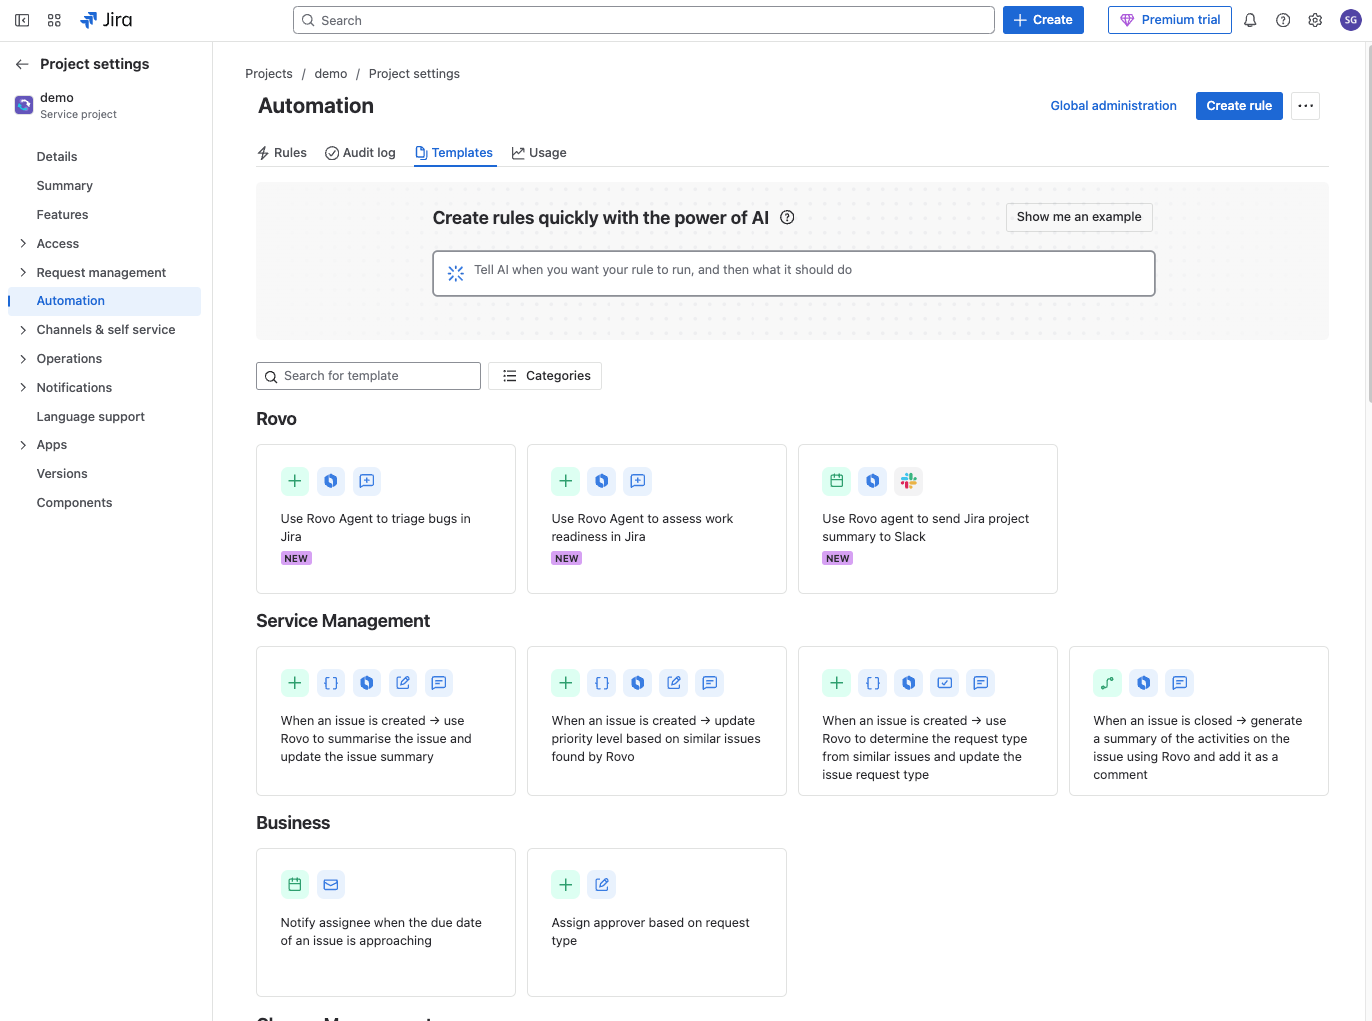Click the braces icon on update priority card
Screen dimensions: 1372x1021
(x=602, y=683)
